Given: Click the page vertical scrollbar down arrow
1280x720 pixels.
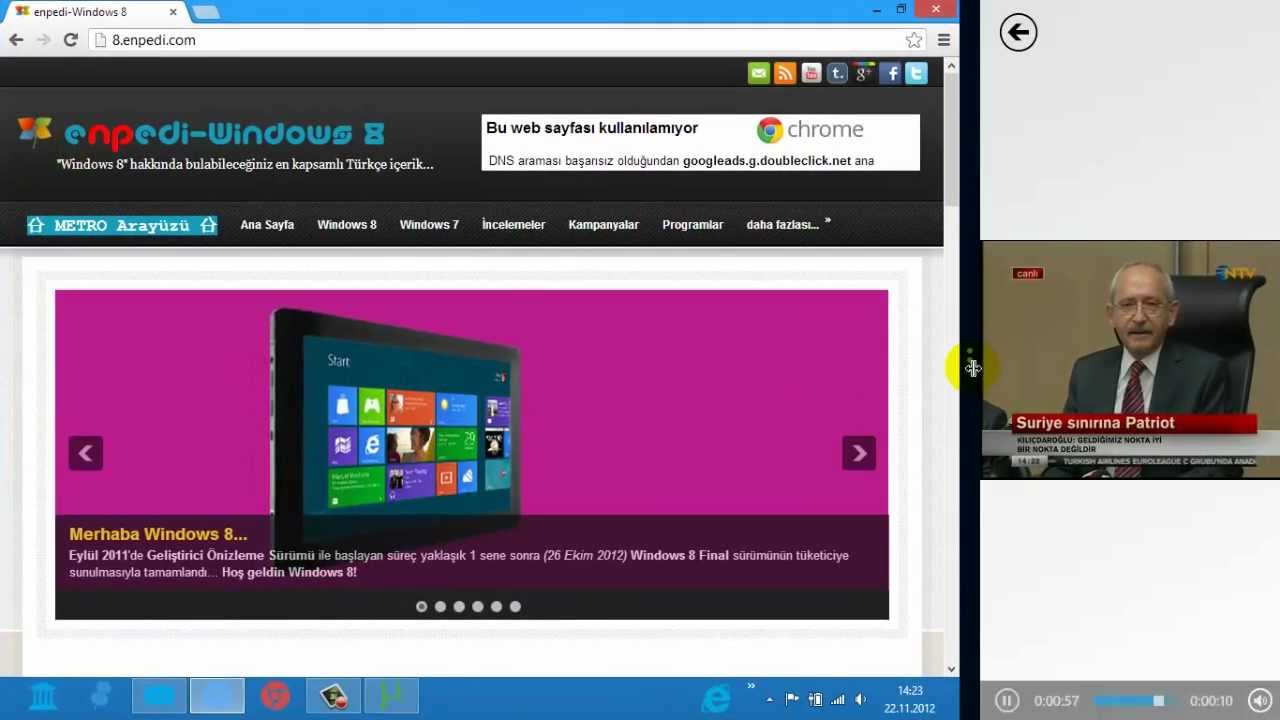Looking at the screenshot, I should [951, 669].
